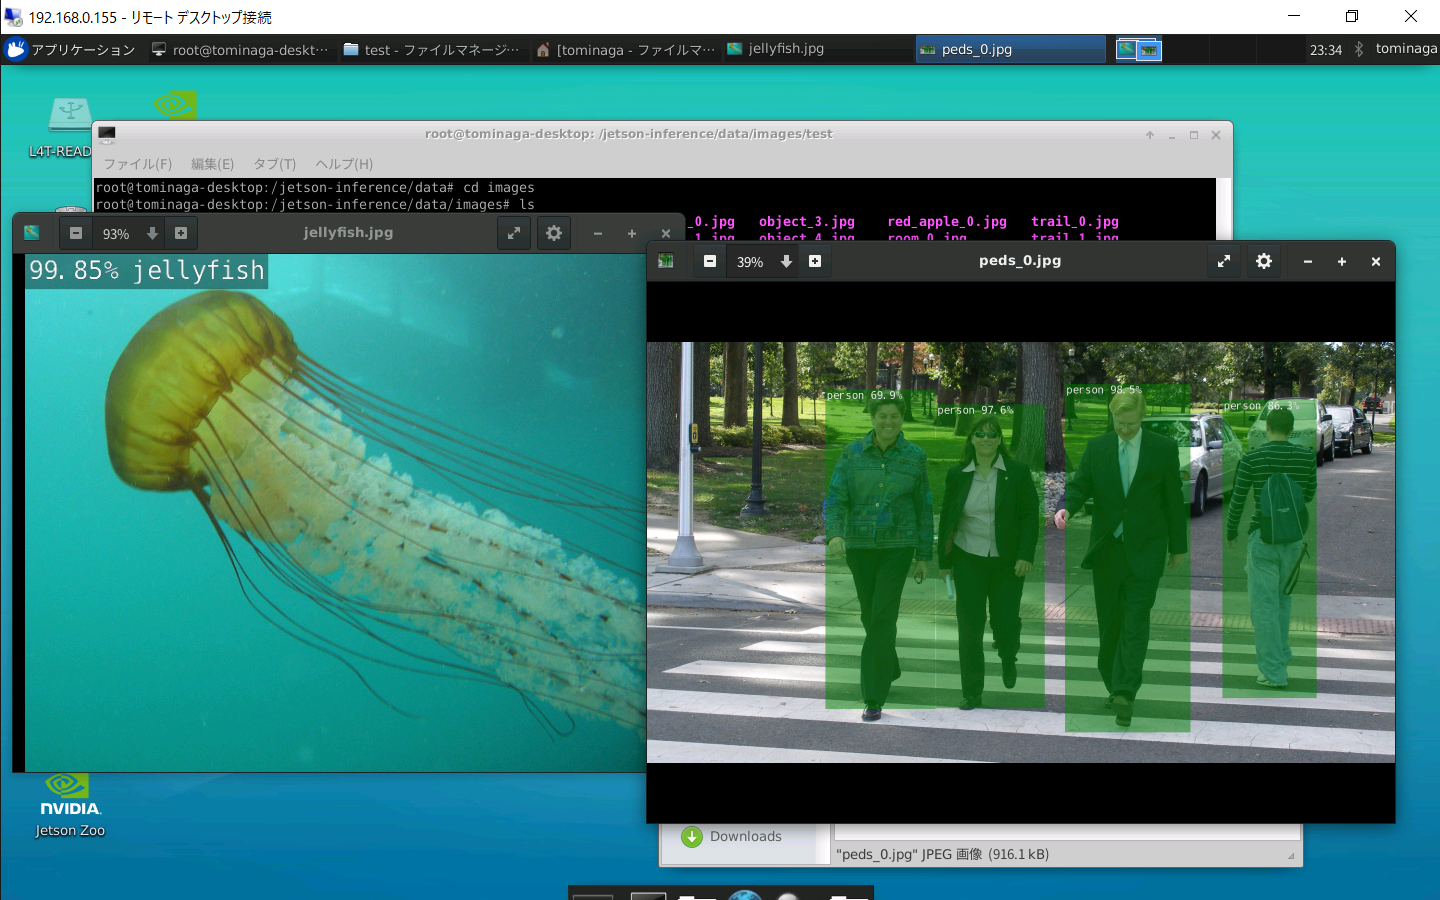Select the 93% zoom value field
Viewport: 1440px width, 900px height.
tap(116, 233)
